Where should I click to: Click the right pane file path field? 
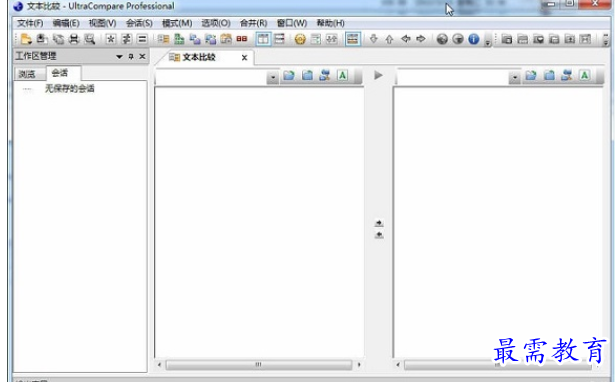tap(453, 77)
